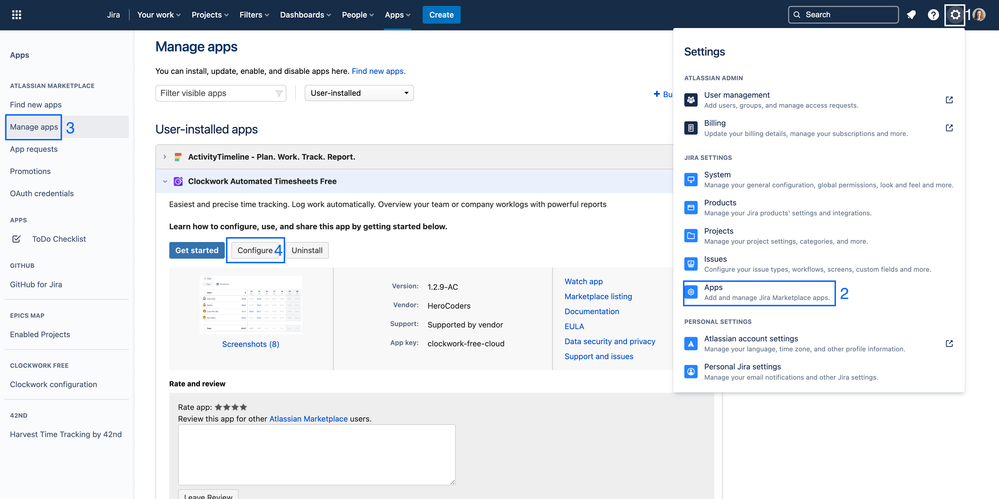The image size is (999, 499).
Task: Click the review text area
Action: (317, 455)
